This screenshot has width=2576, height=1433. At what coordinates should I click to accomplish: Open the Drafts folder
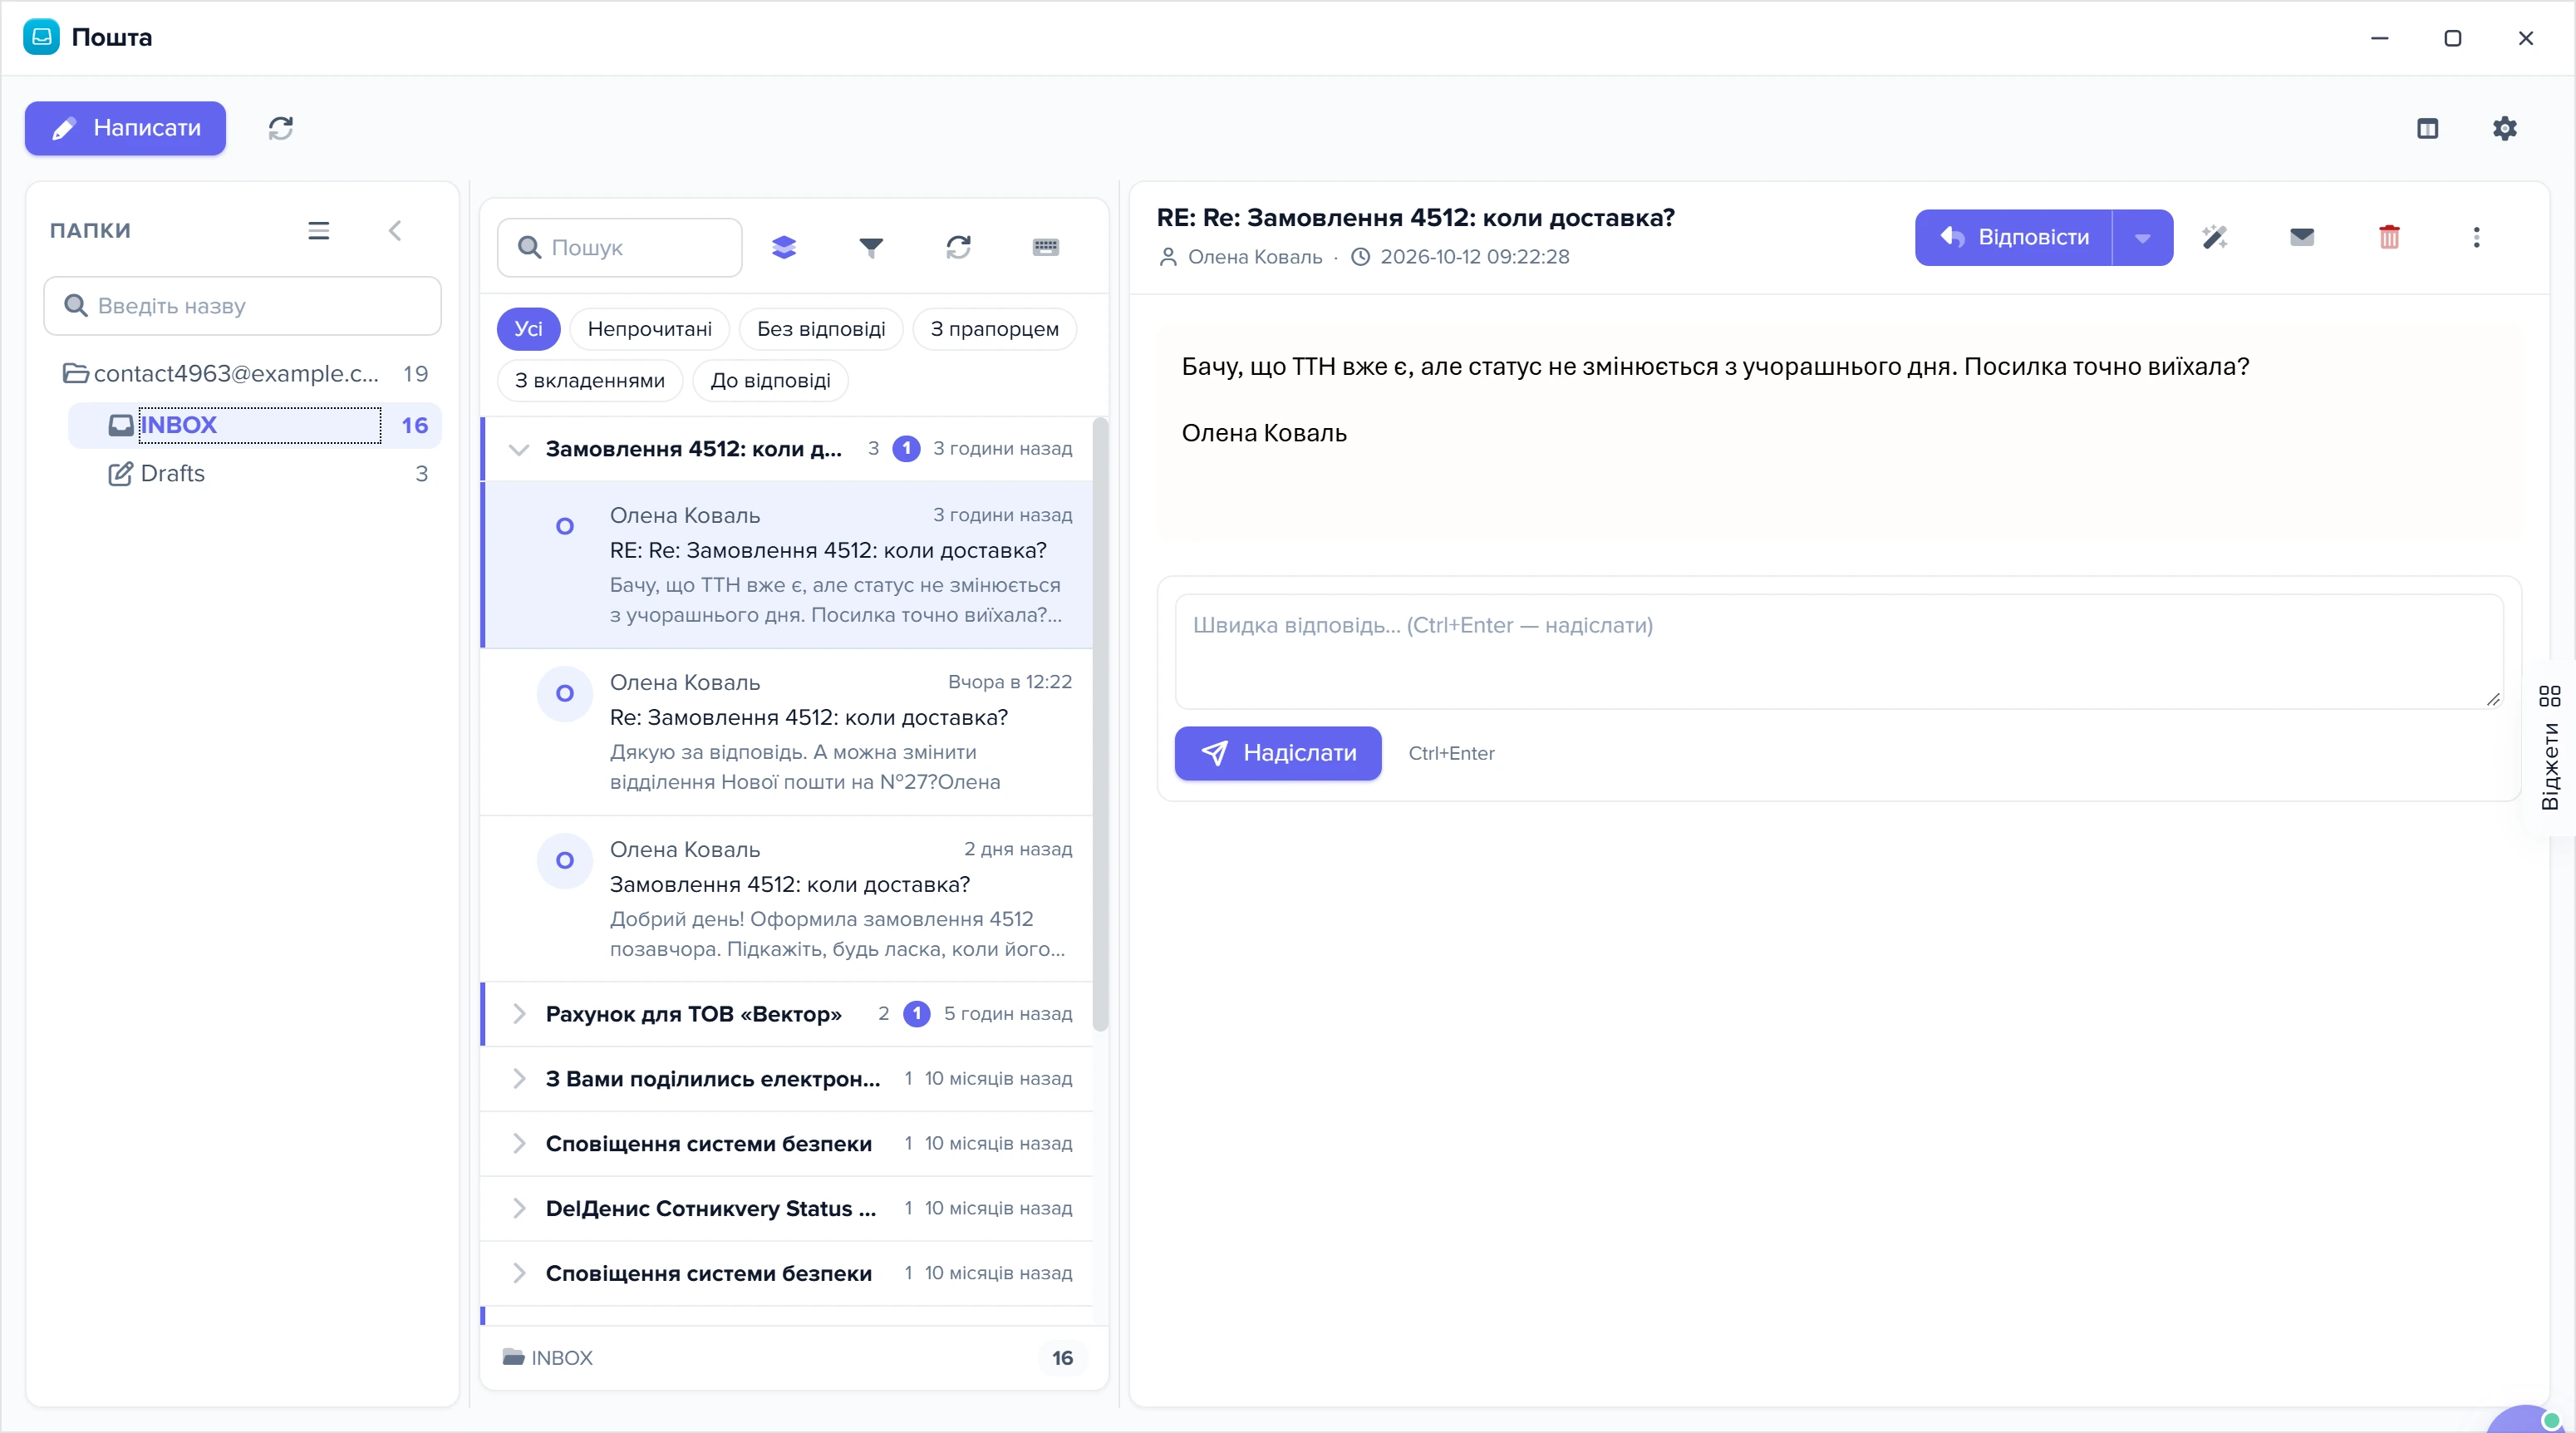pyautogui.click(x=255, y=474)
